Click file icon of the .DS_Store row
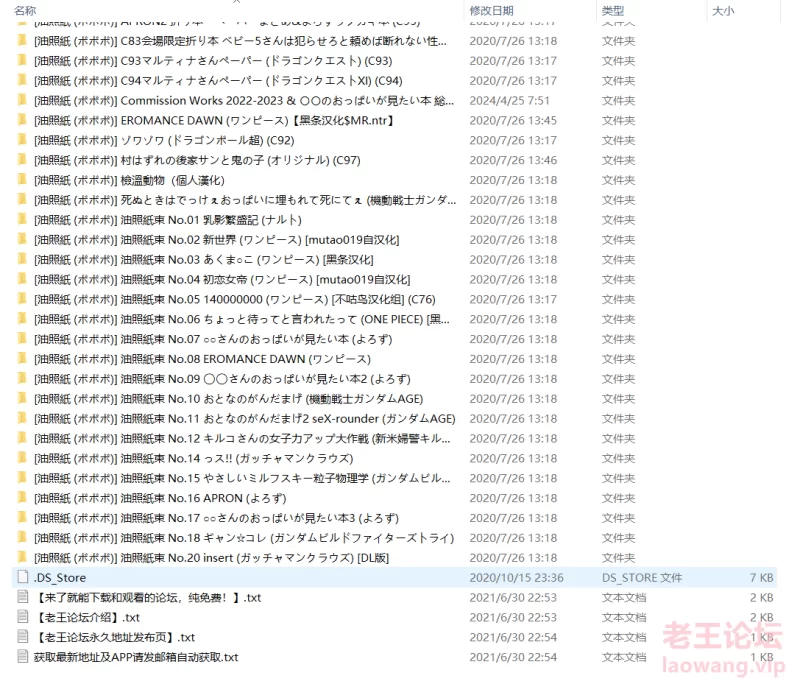Image resolution: width=800 pixels, height=684 pixels. [22, 577]
